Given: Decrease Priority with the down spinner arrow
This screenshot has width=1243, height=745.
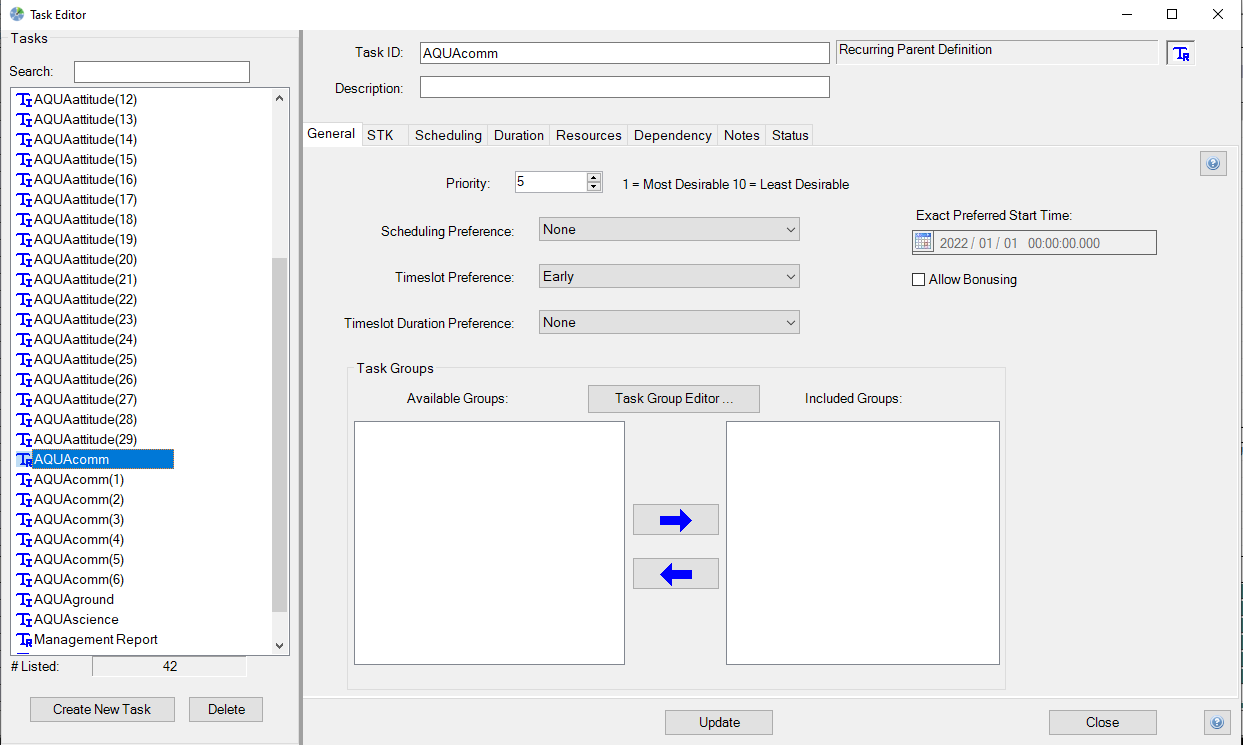Looking at the screenshot, I should tap(593, 187).
